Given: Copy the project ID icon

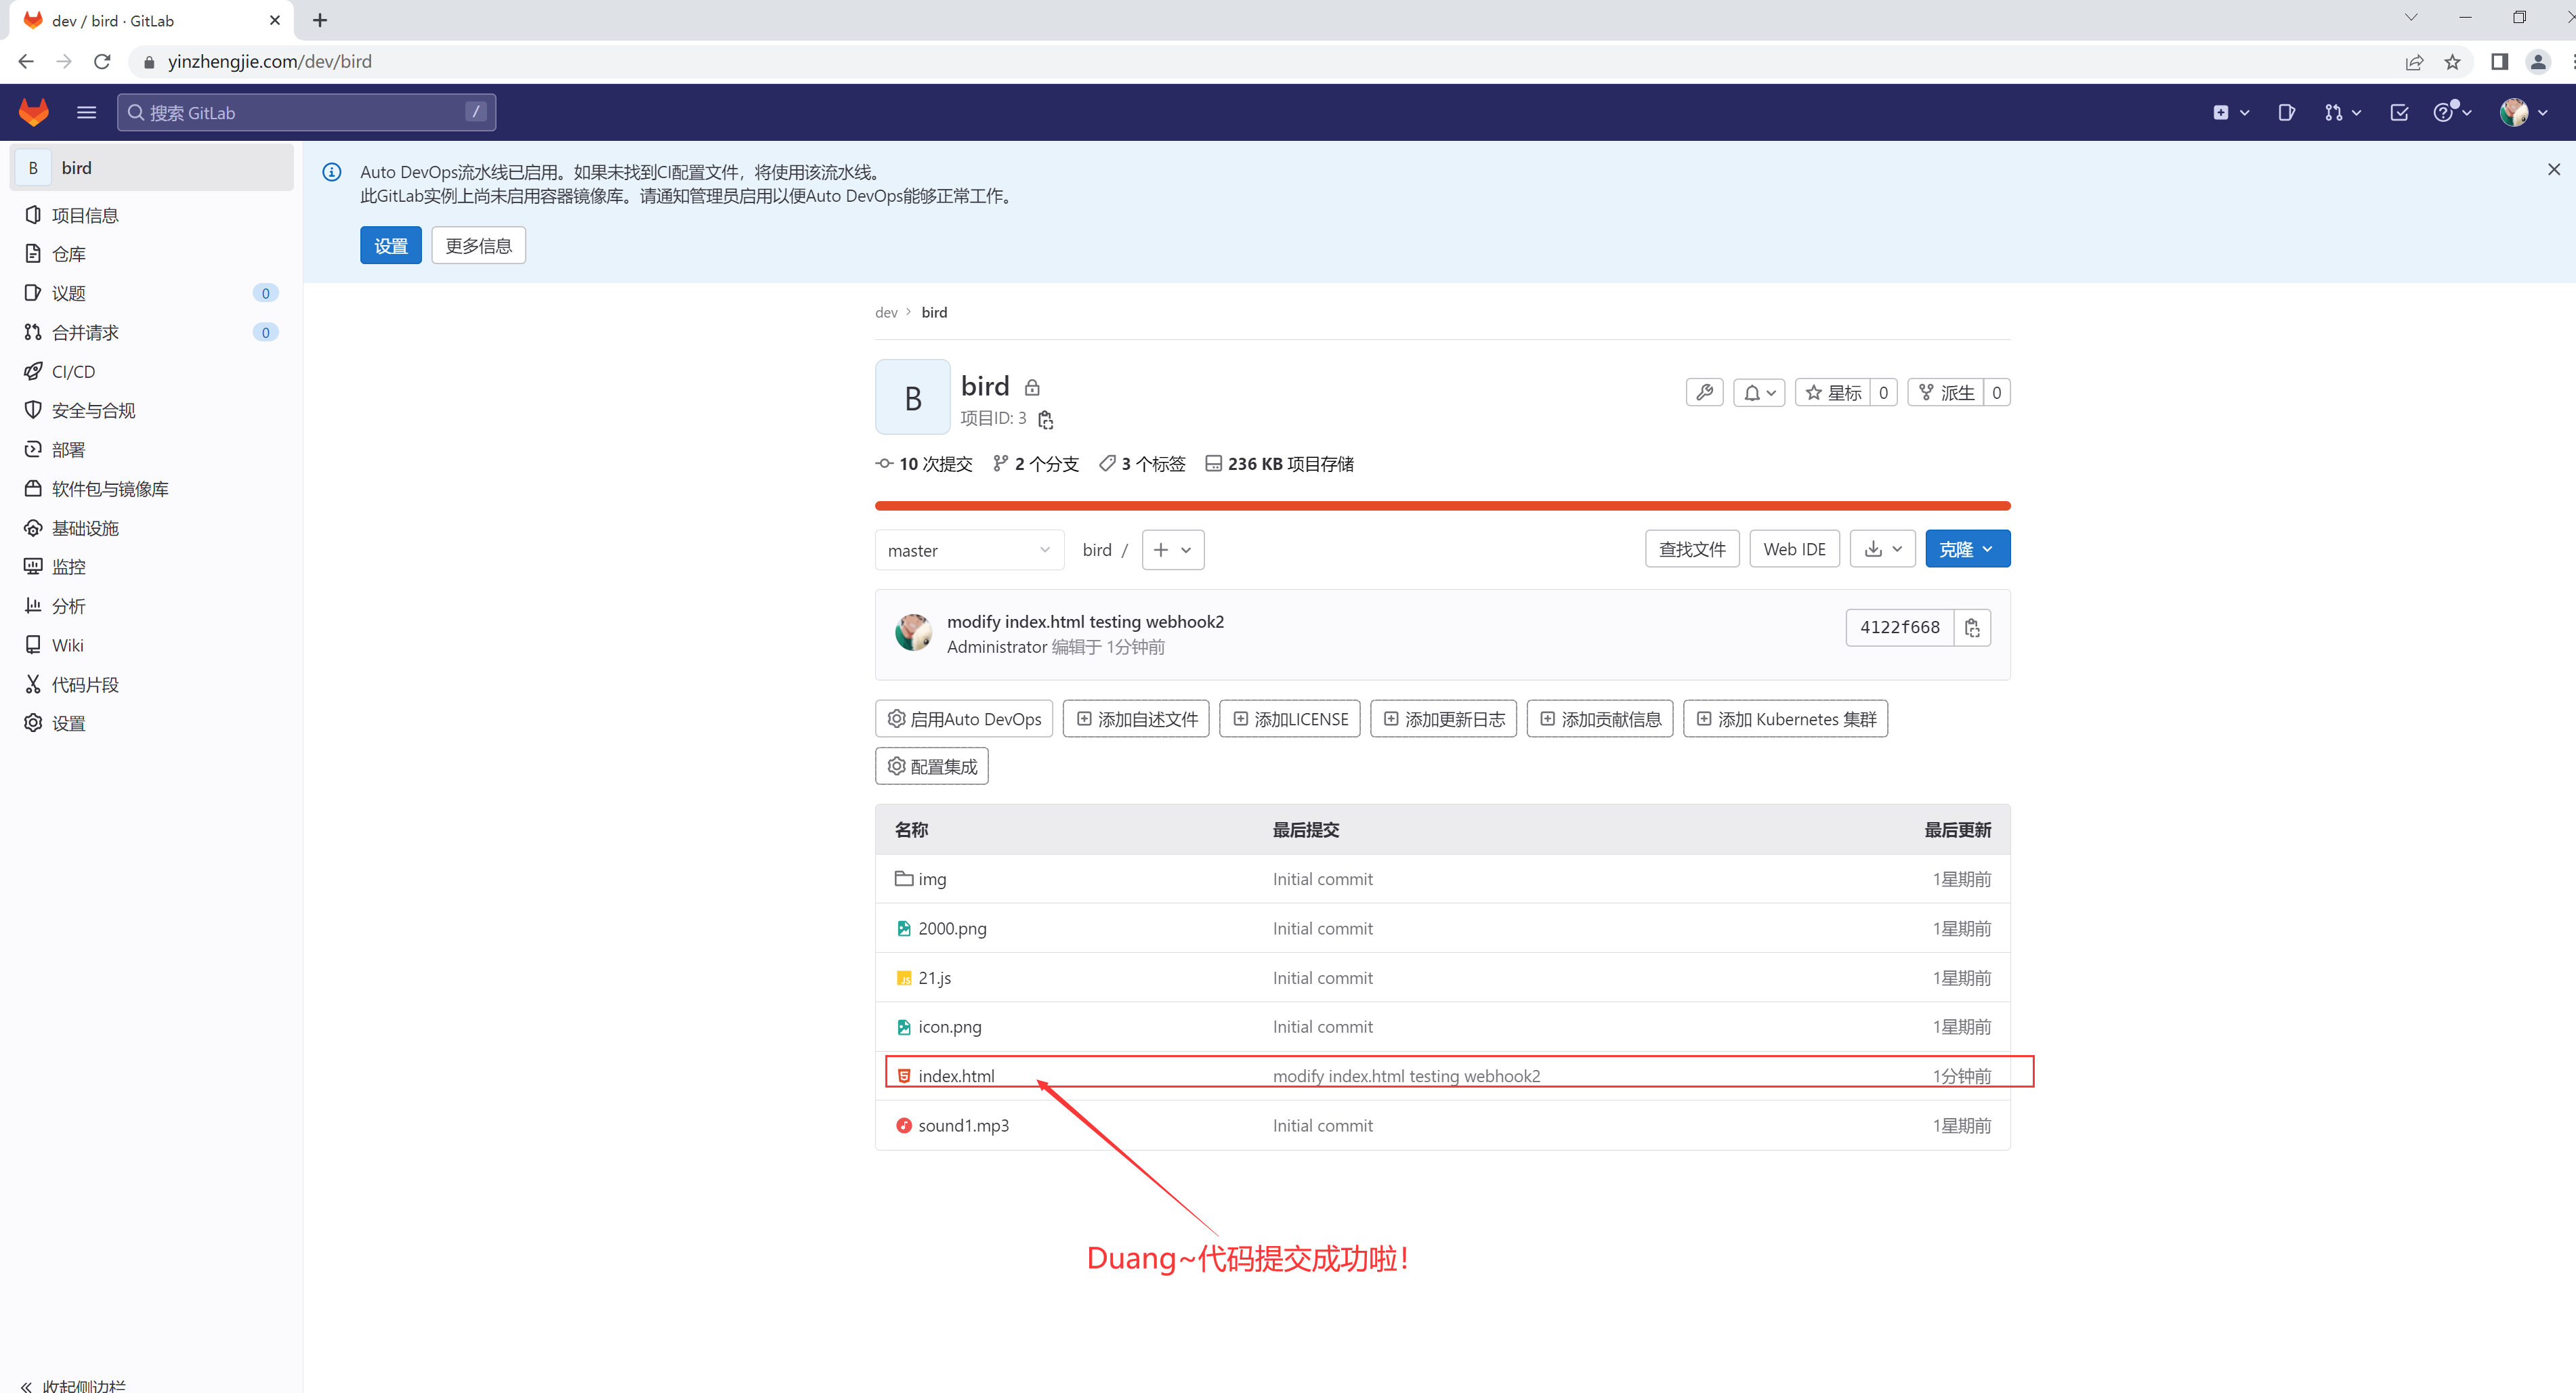Looking at the screenshot, I should [1045, 419].
